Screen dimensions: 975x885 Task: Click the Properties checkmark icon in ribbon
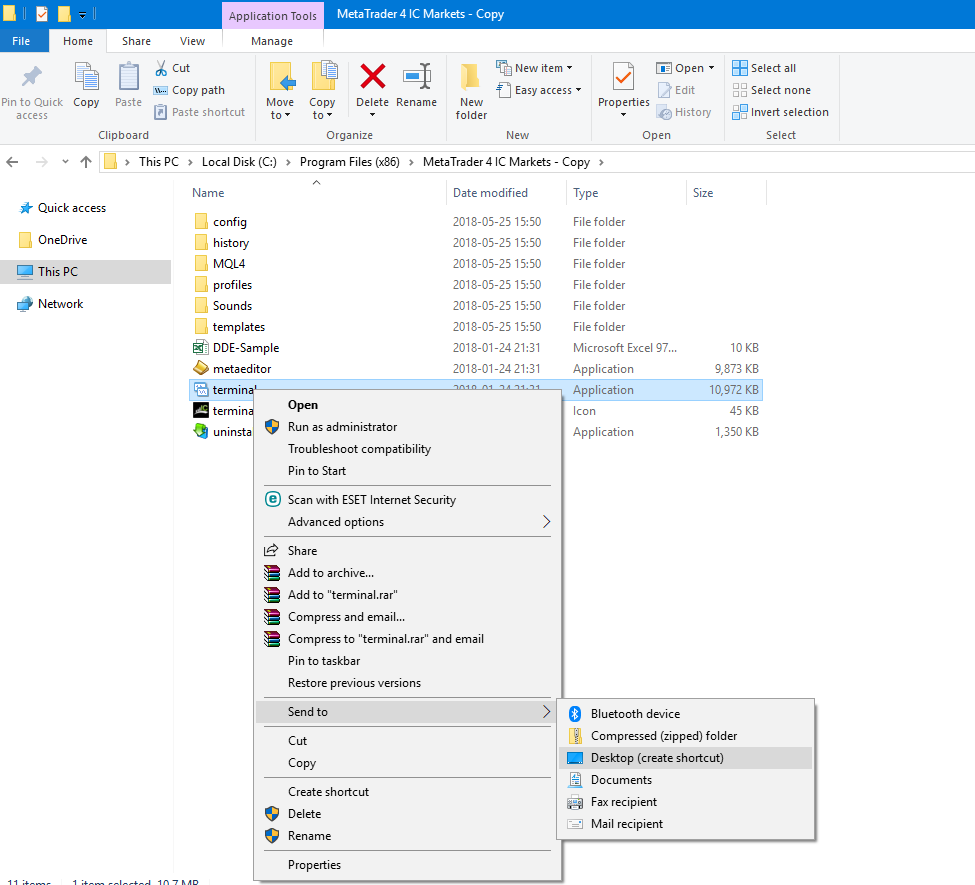pos(623,77)
